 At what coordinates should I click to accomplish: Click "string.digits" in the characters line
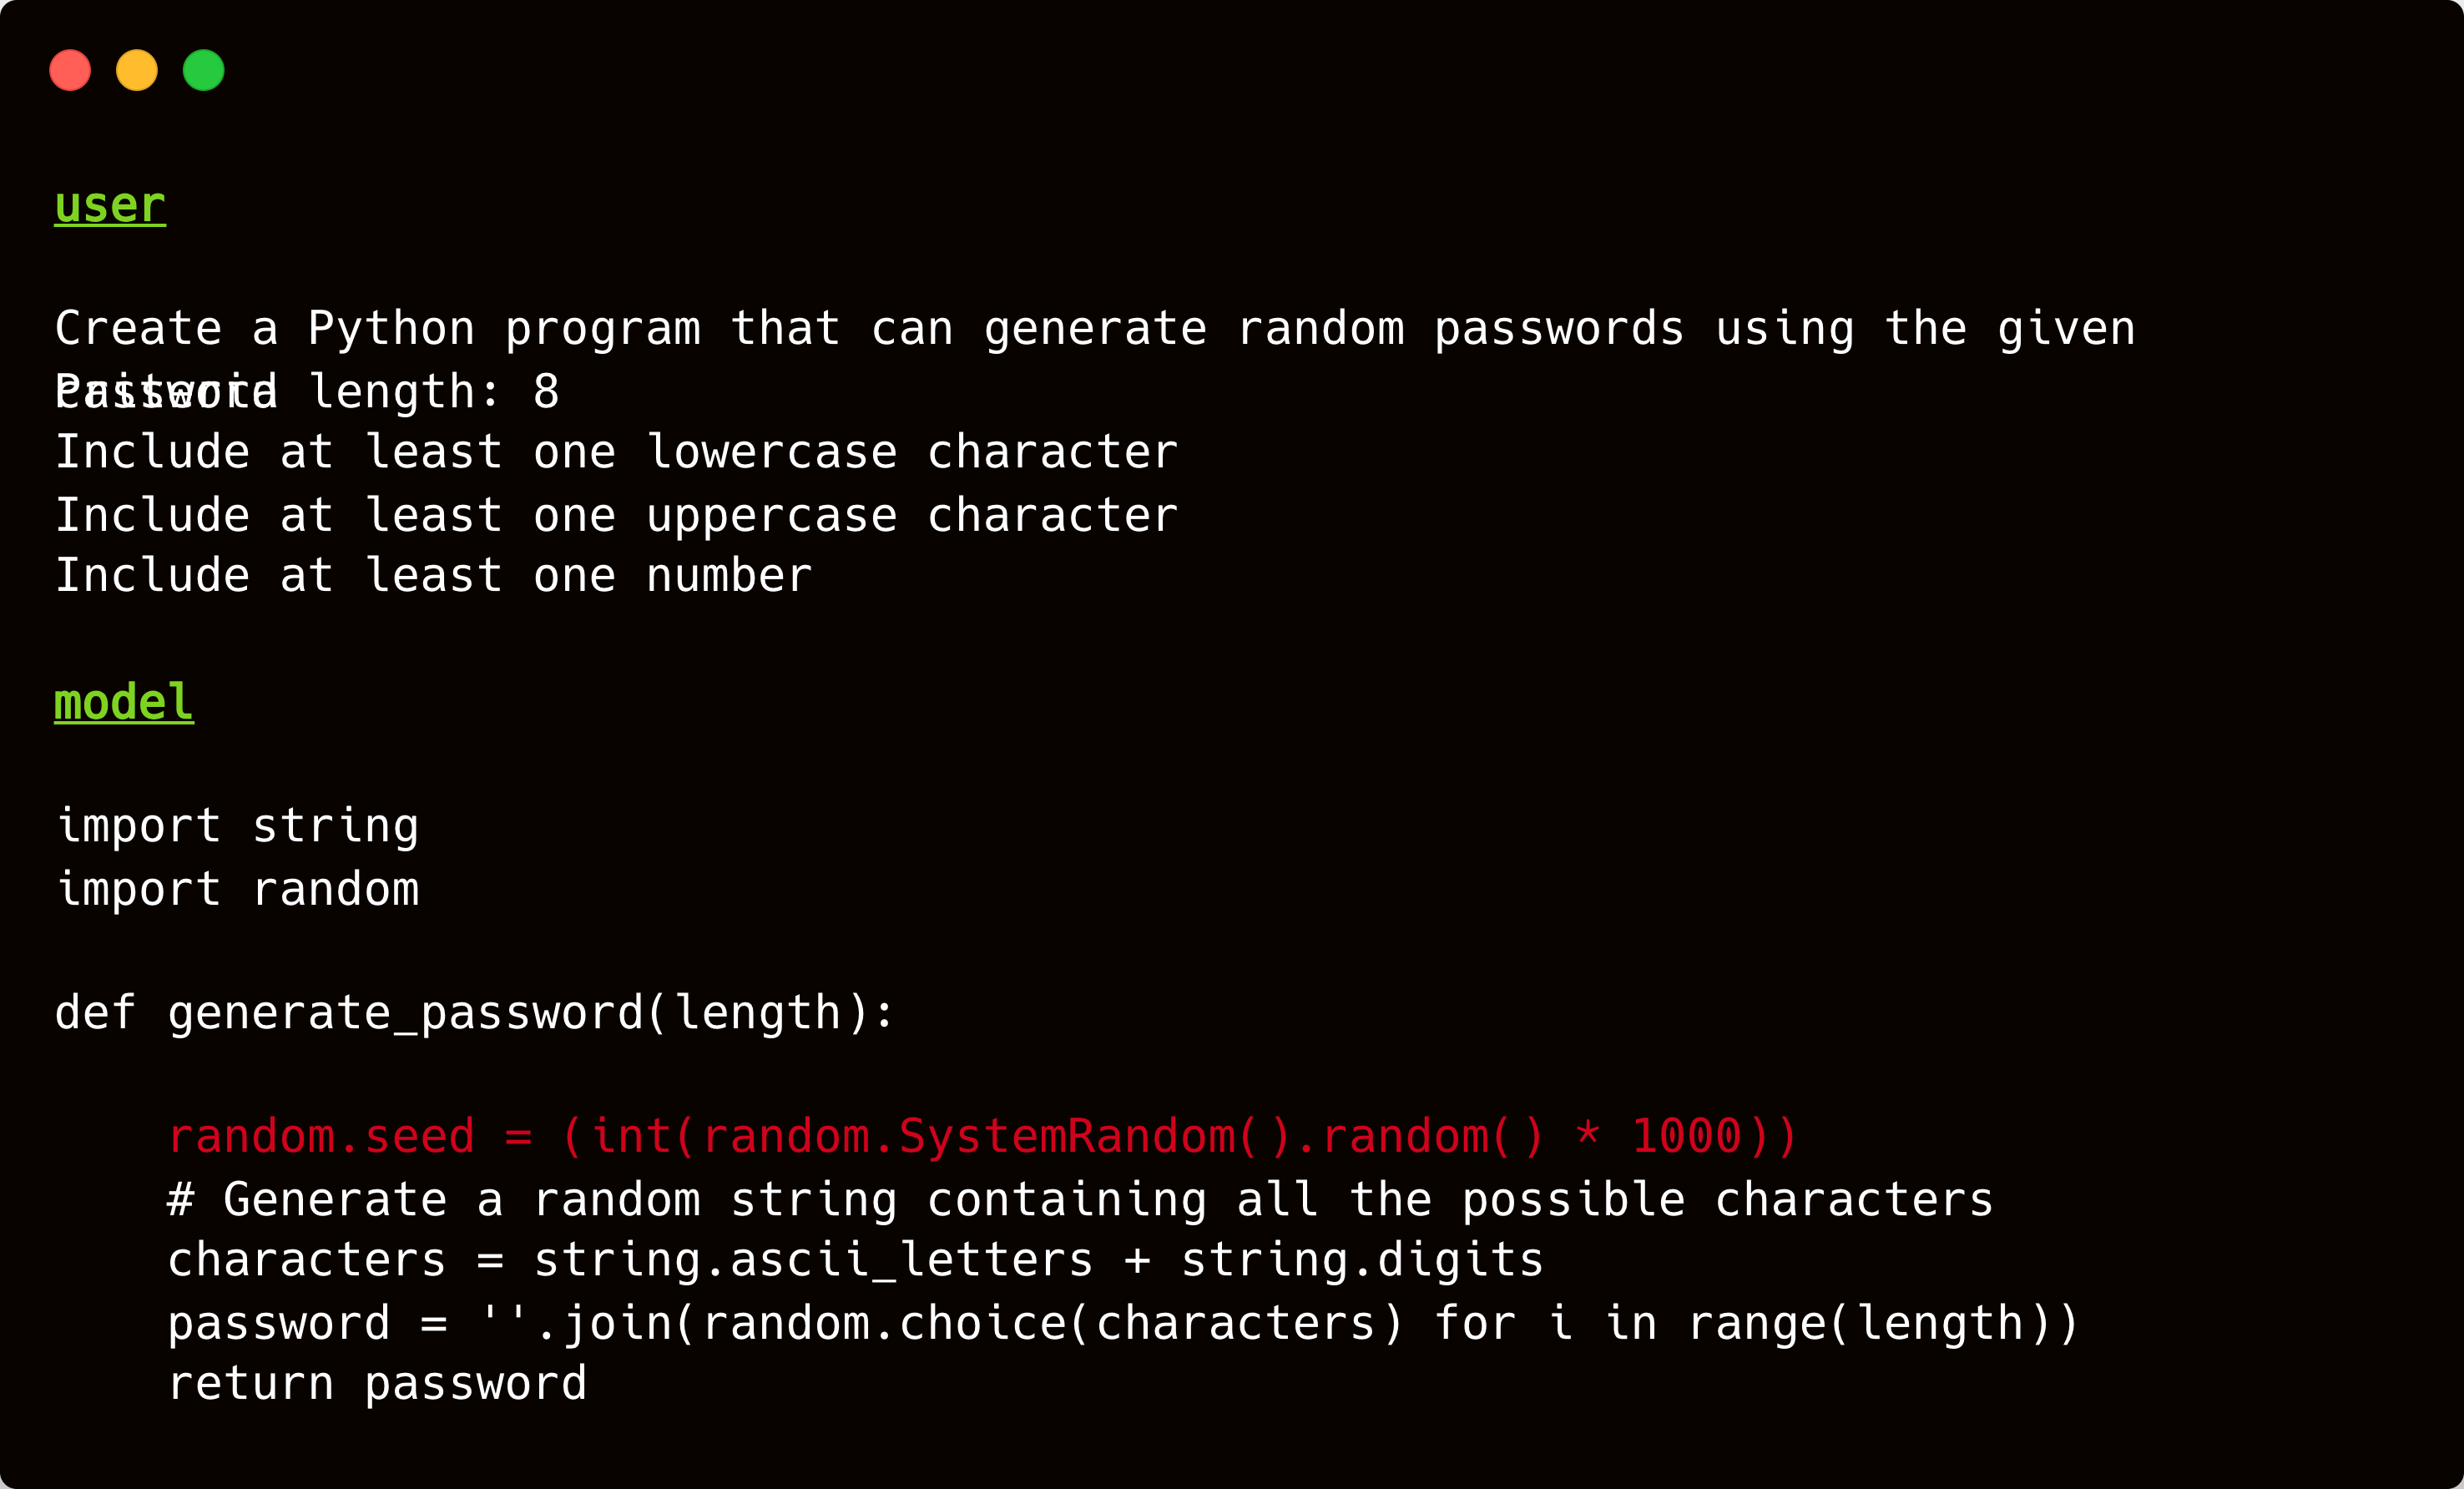[1362, 1260]
